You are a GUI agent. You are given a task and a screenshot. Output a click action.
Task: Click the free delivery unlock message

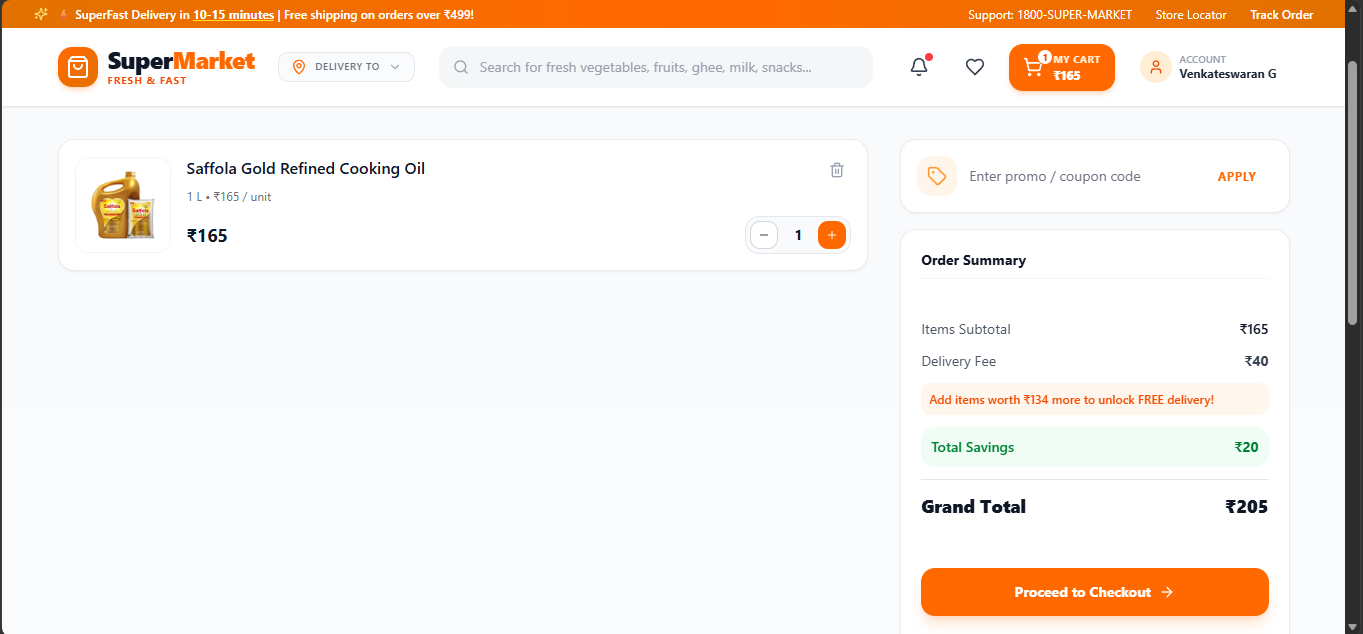point(1095,399)
